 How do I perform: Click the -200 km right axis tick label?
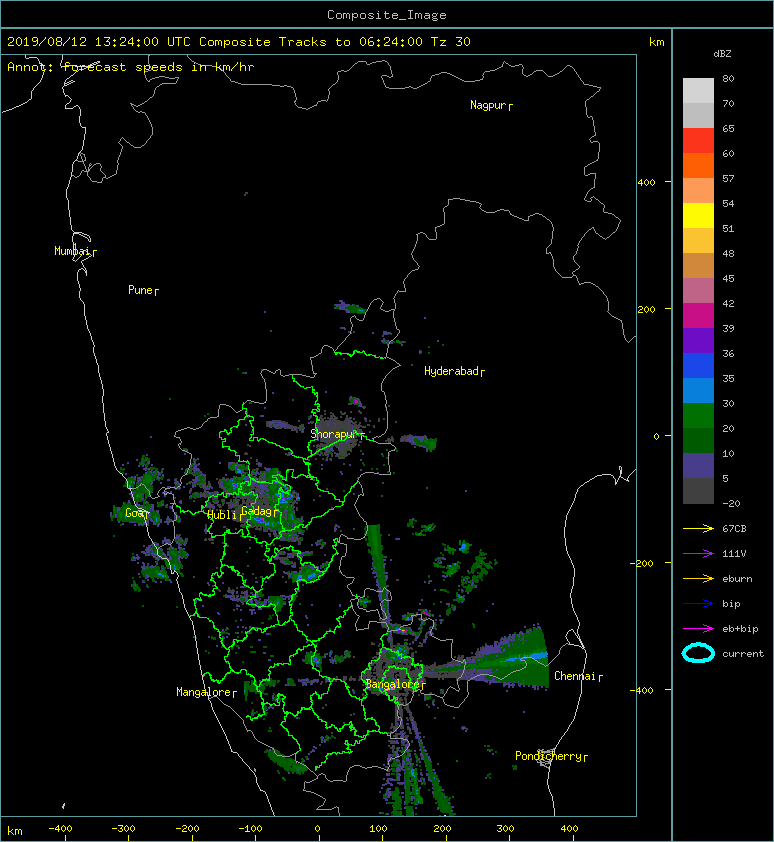pyautogui.click(x=643, y=563)
